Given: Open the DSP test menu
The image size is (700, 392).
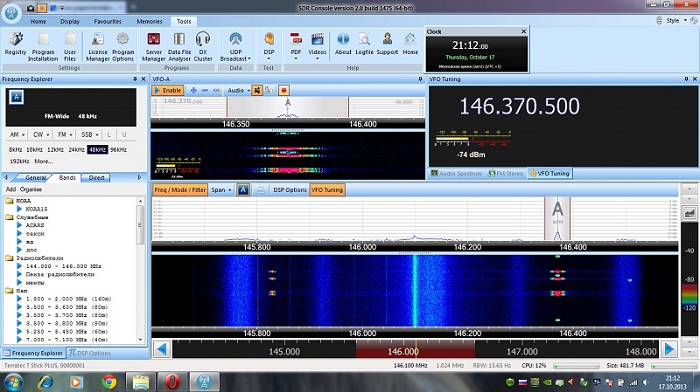Looking at the screenshot, I should coord(269,46).
